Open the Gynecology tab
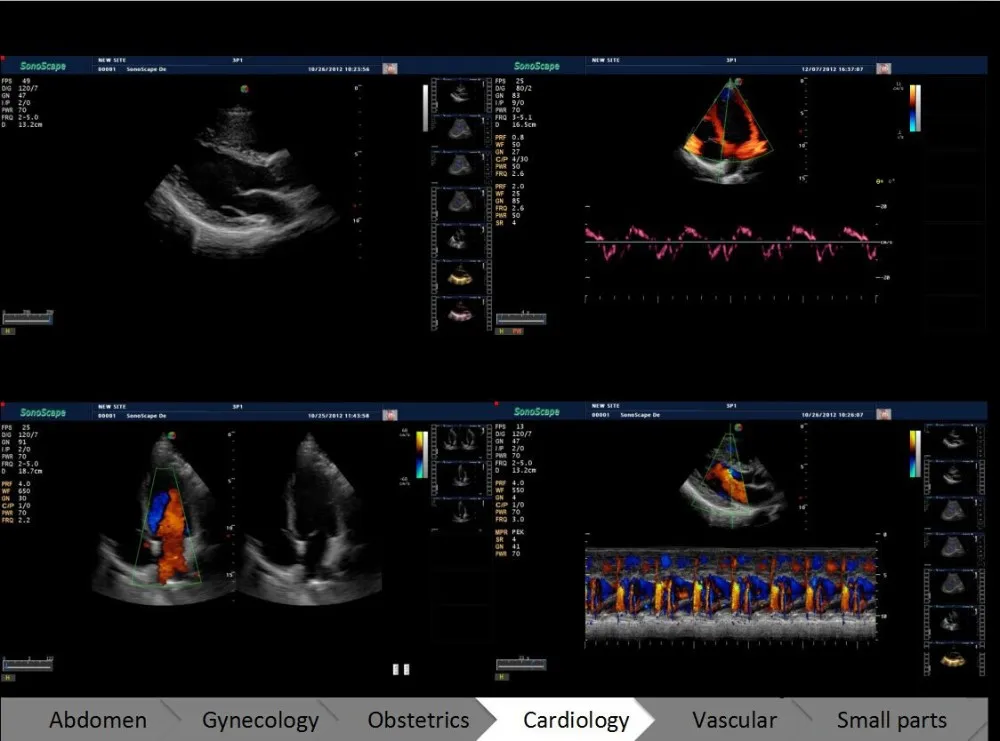1000x741 pixels. point(260,721)
